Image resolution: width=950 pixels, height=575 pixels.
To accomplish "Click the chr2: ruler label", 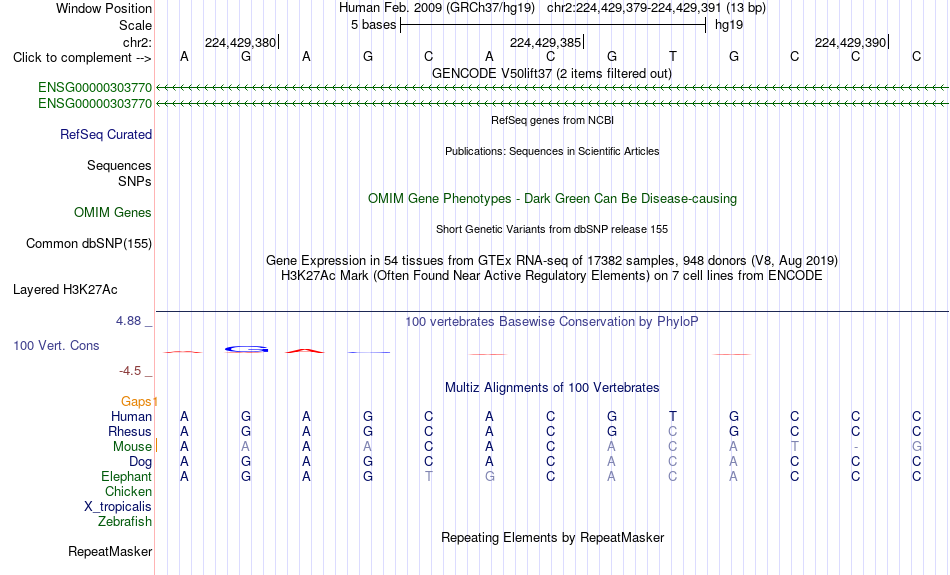I will click(137, 42).
